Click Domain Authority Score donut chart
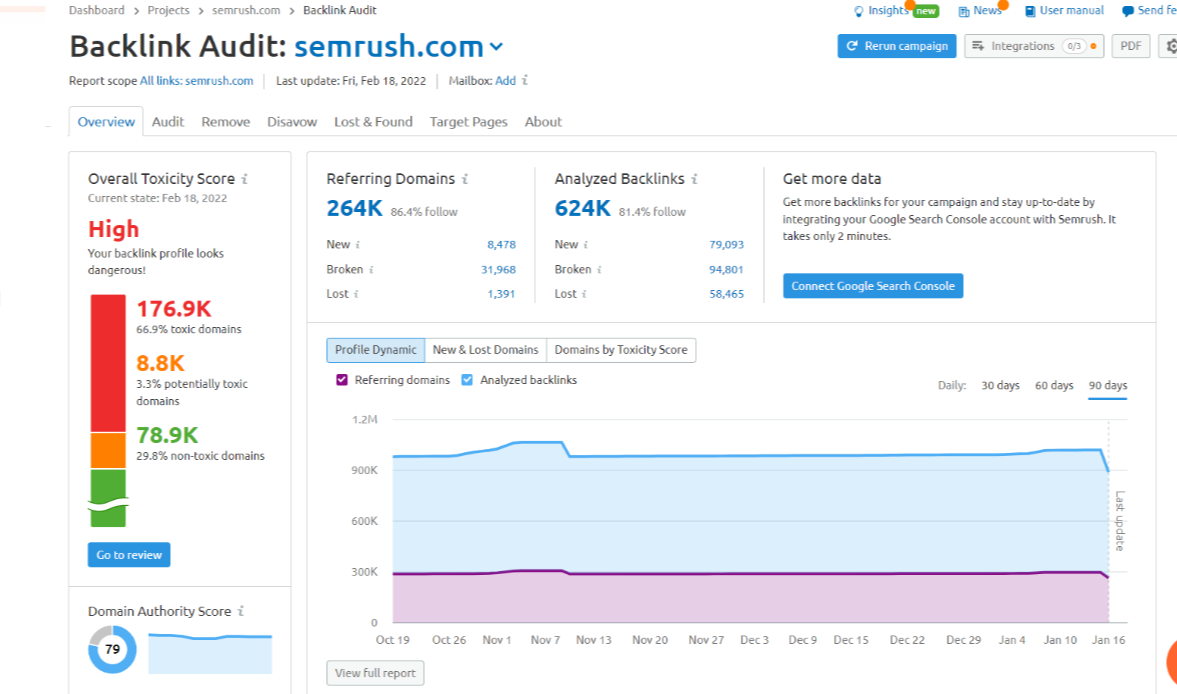The width and height of the screenshot is (1177, 694). tap(112, 650)
